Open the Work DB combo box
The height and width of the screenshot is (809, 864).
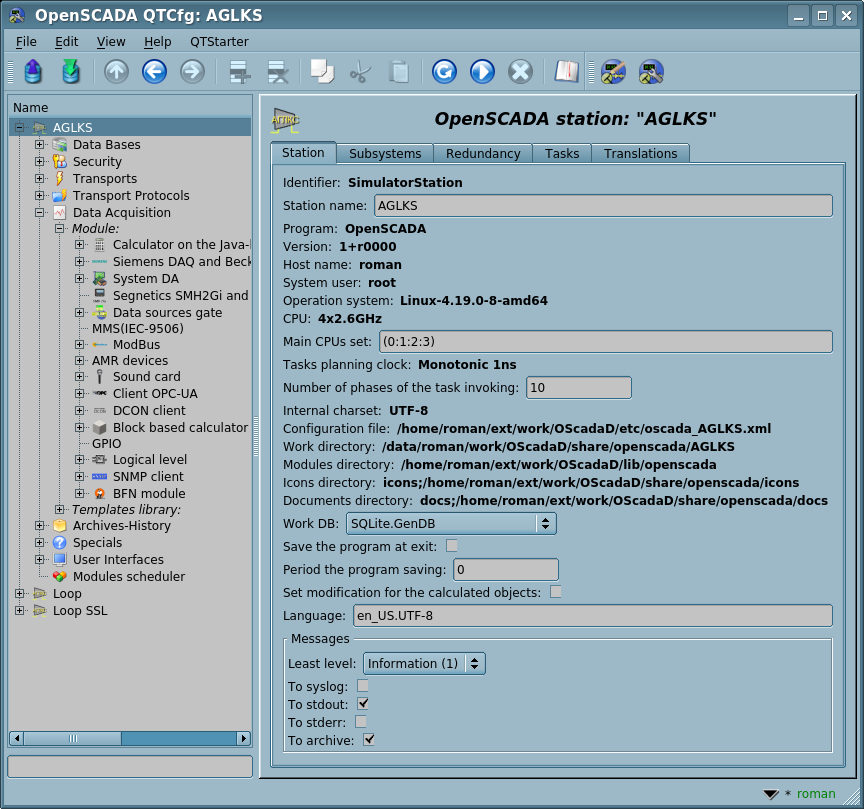451,524
